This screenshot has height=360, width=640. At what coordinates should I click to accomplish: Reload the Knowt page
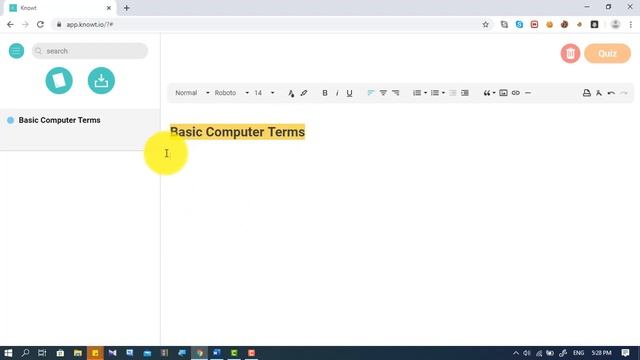click(40, 24)
